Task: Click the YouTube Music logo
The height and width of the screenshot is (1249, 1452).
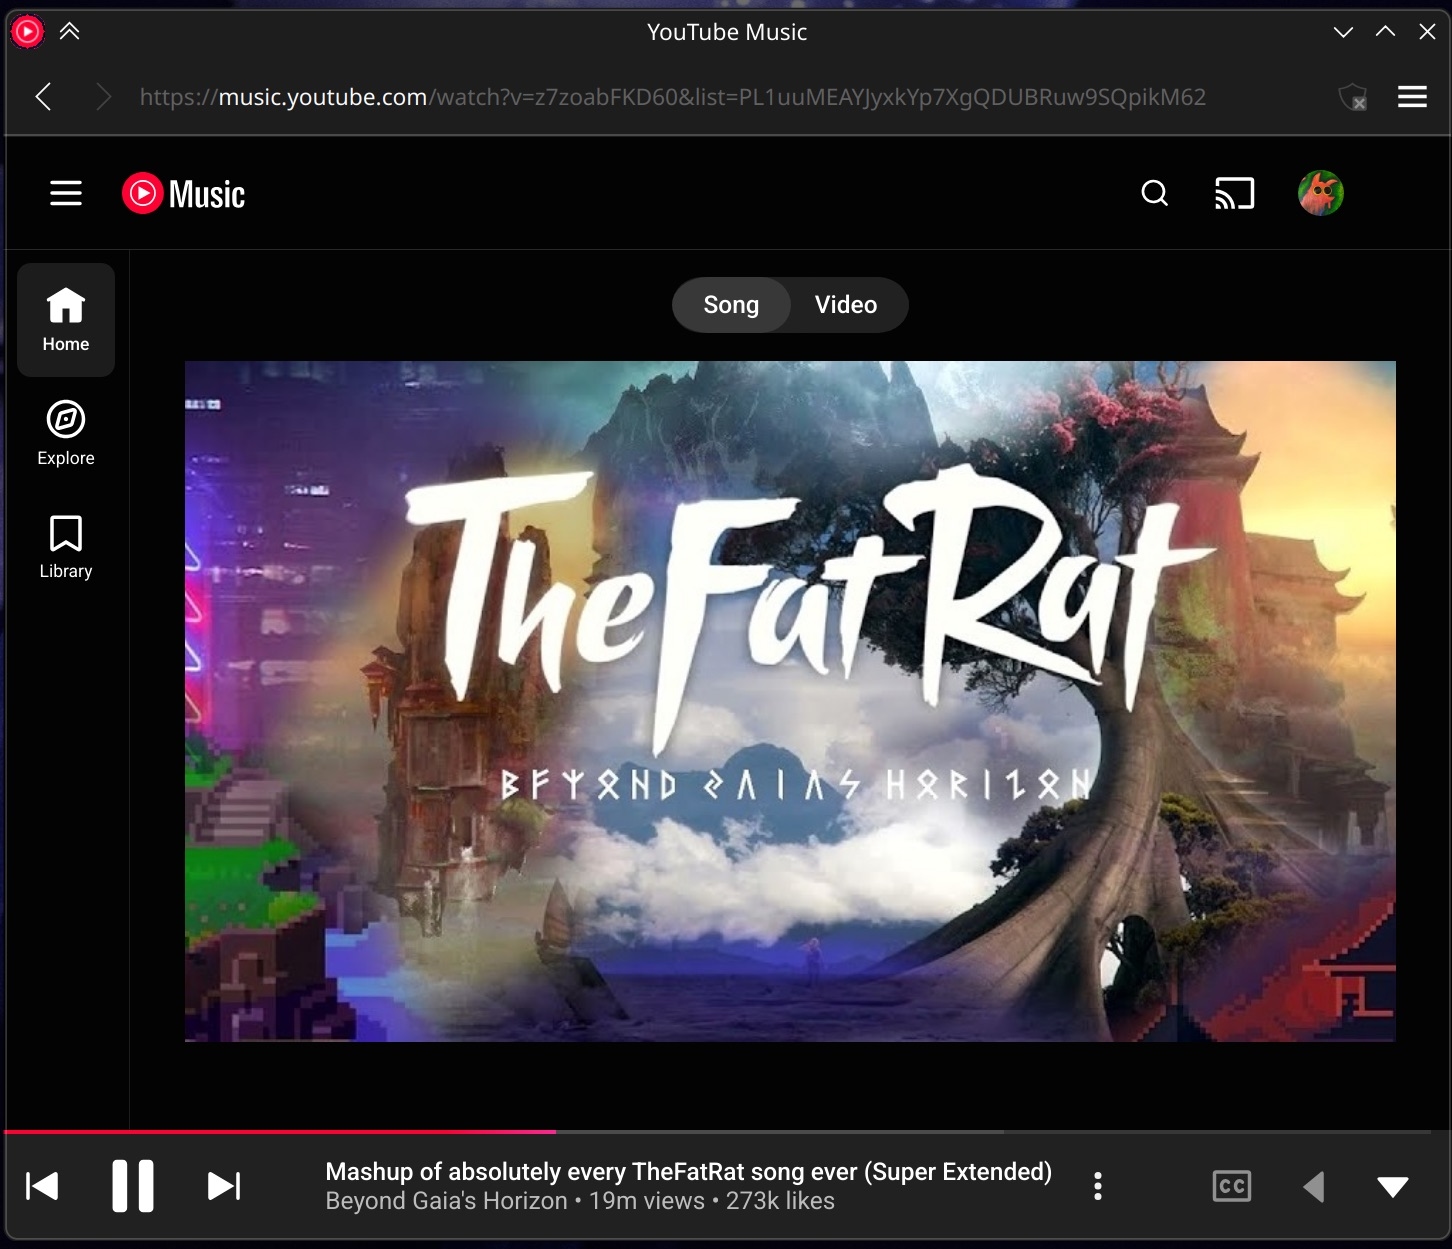Action: tap(184, 194)
